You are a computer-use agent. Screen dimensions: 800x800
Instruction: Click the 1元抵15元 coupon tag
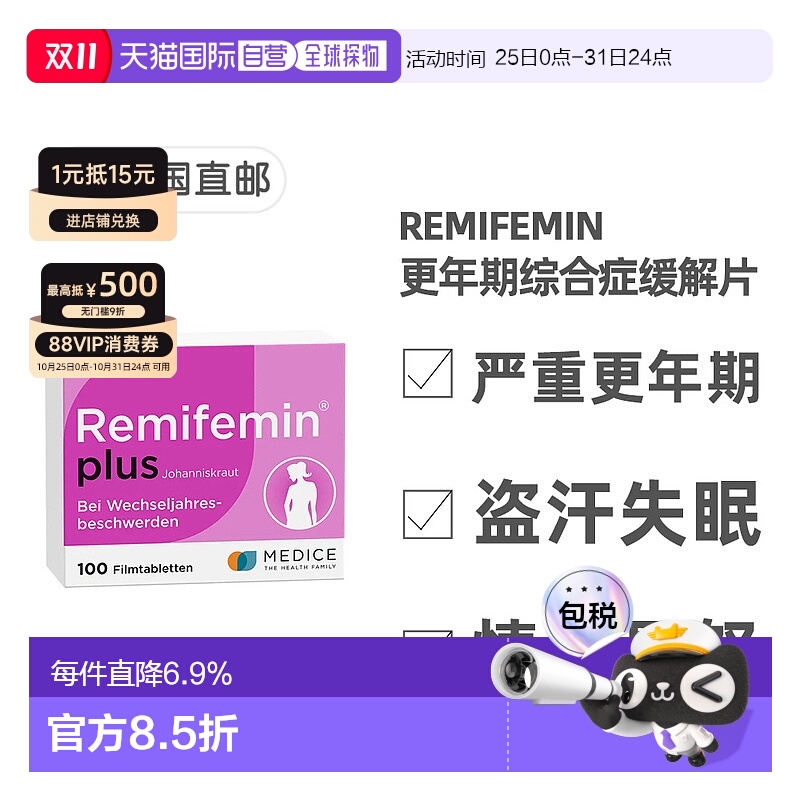coord(103,173)
